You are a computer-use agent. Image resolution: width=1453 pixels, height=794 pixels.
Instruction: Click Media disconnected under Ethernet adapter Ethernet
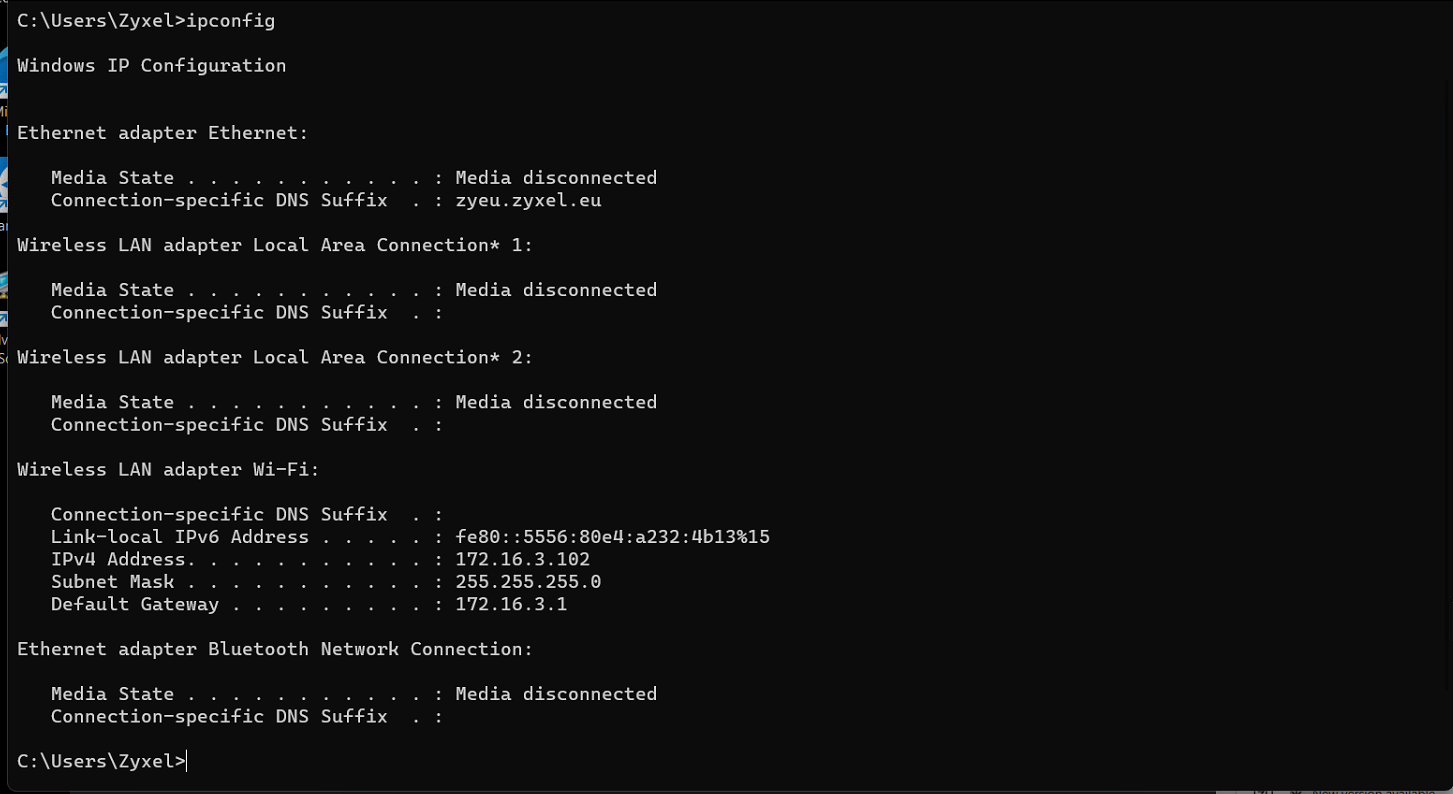click(x=556, y=178)
